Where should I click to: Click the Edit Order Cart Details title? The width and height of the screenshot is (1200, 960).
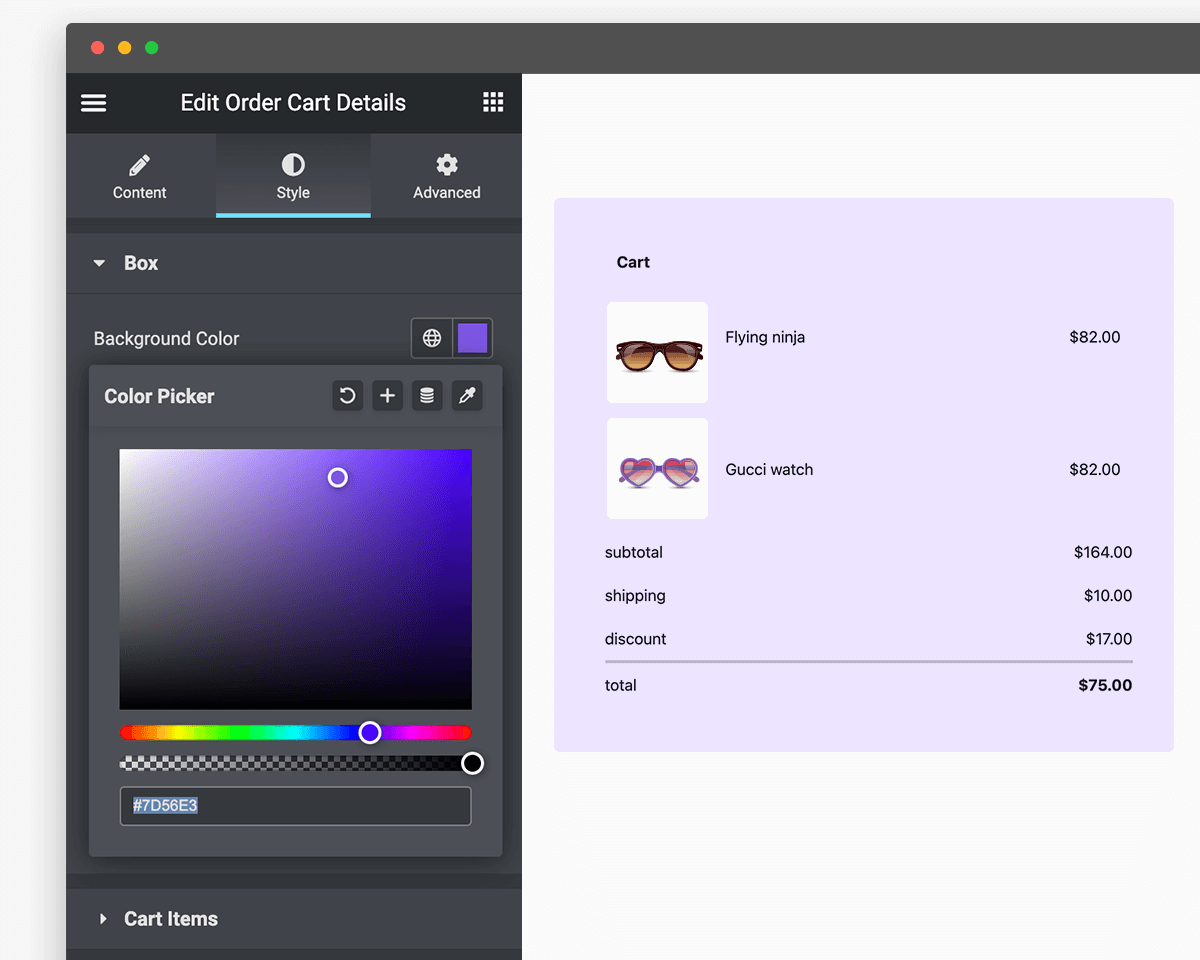point(292,102)
